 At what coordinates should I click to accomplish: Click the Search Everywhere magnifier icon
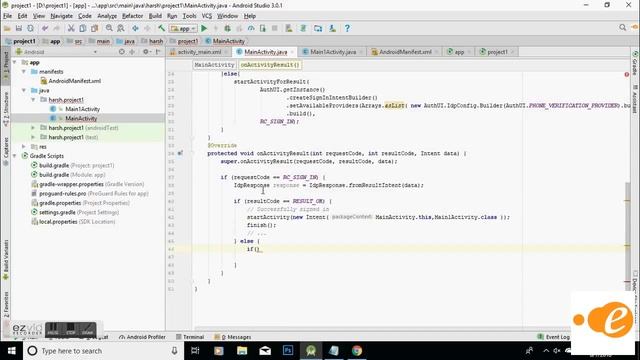pyautogui.click(x=622, y=27)
